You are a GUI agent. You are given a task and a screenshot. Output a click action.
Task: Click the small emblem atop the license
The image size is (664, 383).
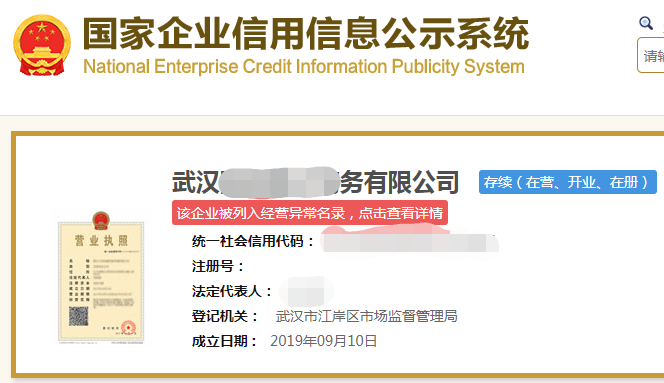101,220
